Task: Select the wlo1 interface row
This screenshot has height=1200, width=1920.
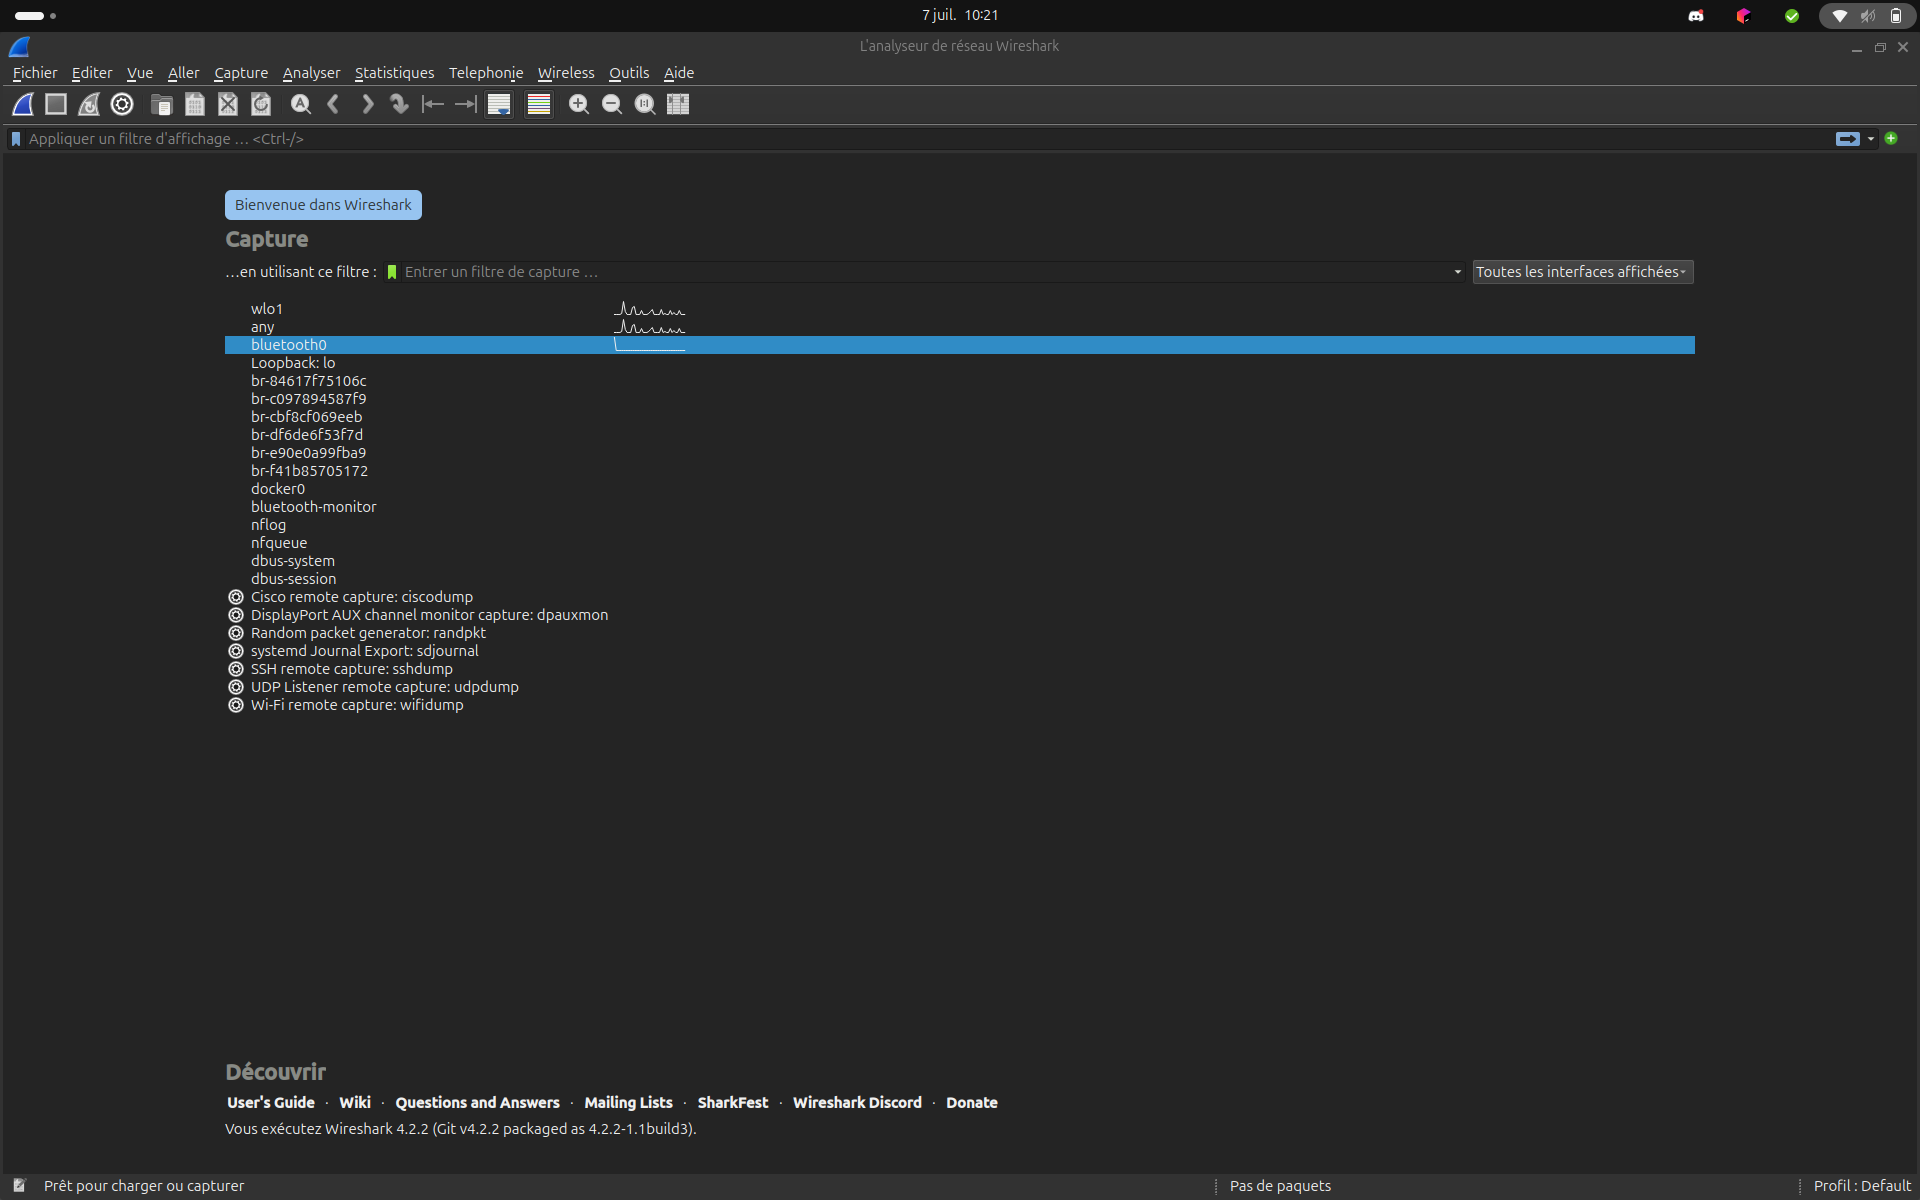Action: tap(960, 309)
